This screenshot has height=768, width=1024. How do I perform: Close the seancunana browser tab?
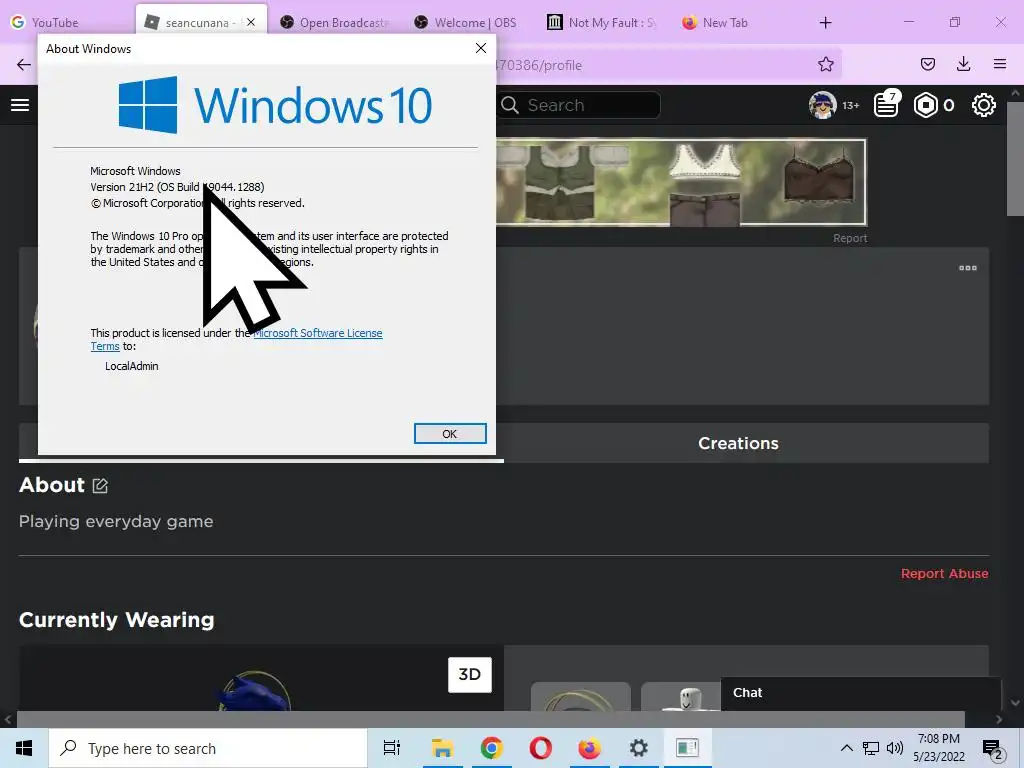point(251,22)
